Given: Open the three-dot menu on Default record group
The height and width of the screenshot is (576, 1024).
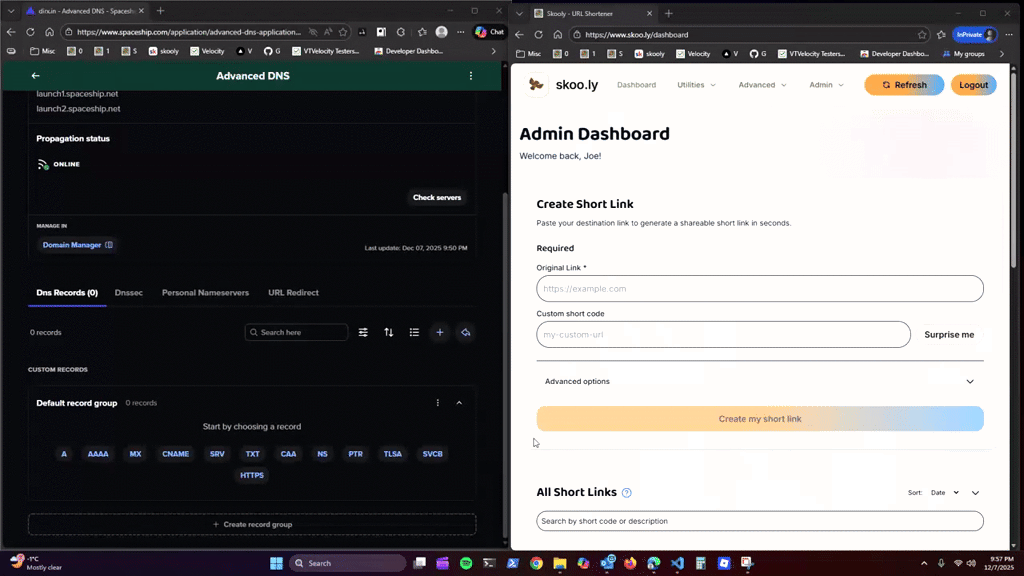Looking at the screenshot, I should click(437, 402).
